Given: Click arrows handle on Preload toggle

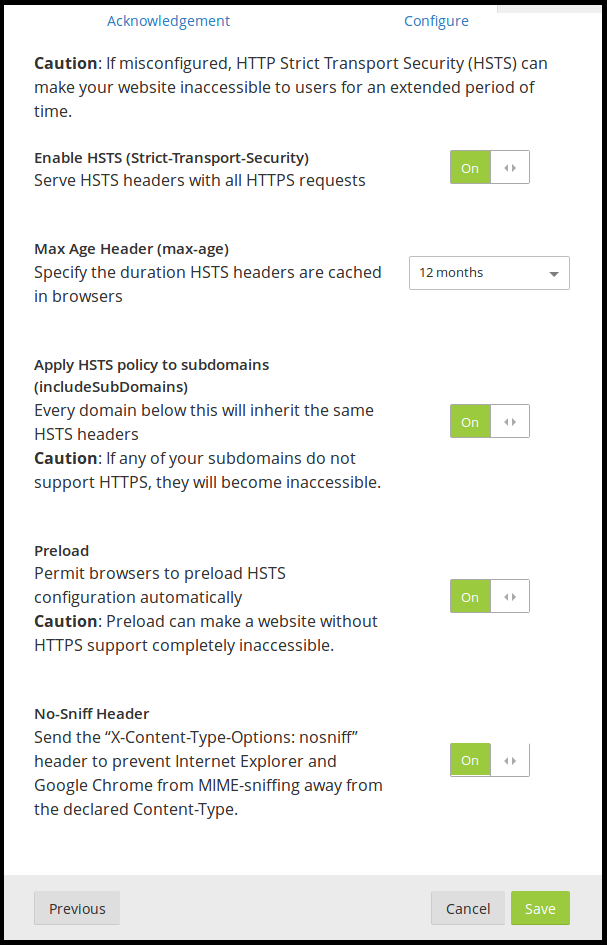Looking at the screenshot, I should tap(510, 597).
